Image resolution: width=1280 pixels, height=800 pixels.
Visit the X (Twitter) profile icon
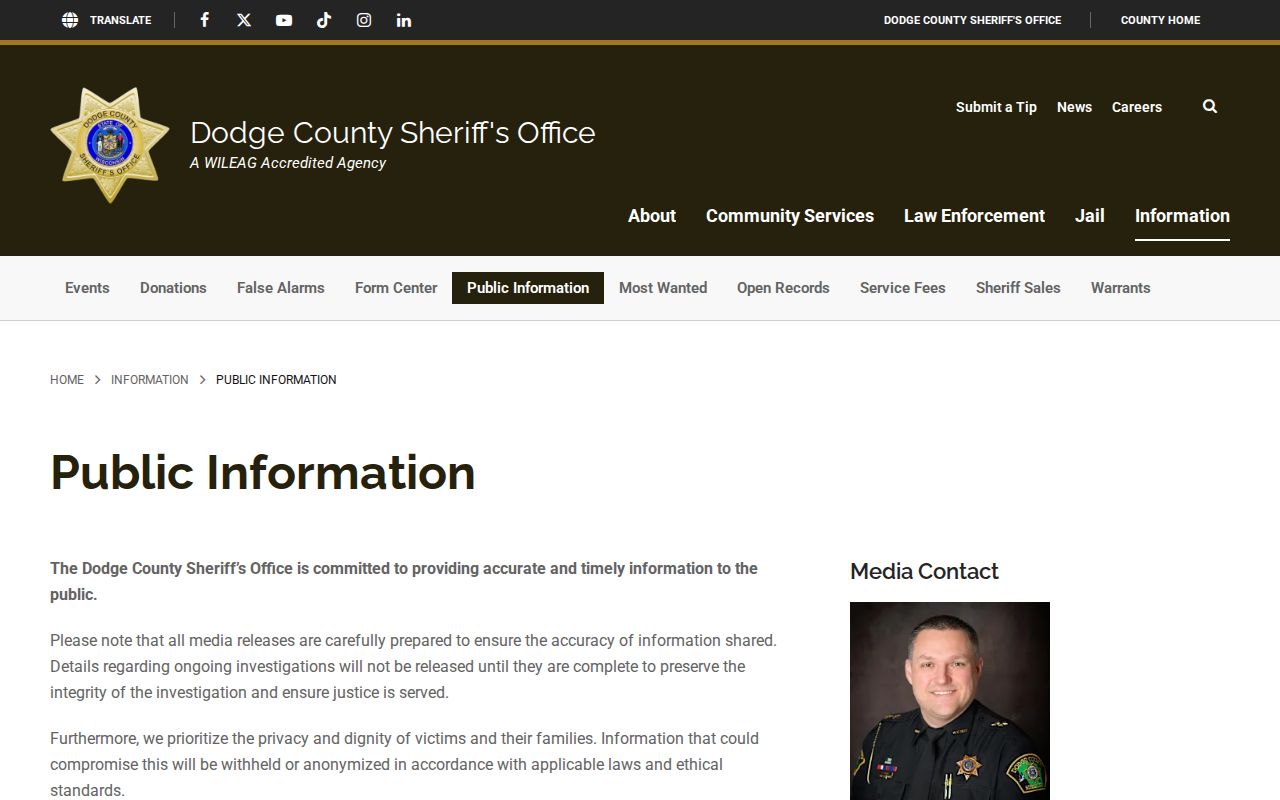tap(244, 20)
